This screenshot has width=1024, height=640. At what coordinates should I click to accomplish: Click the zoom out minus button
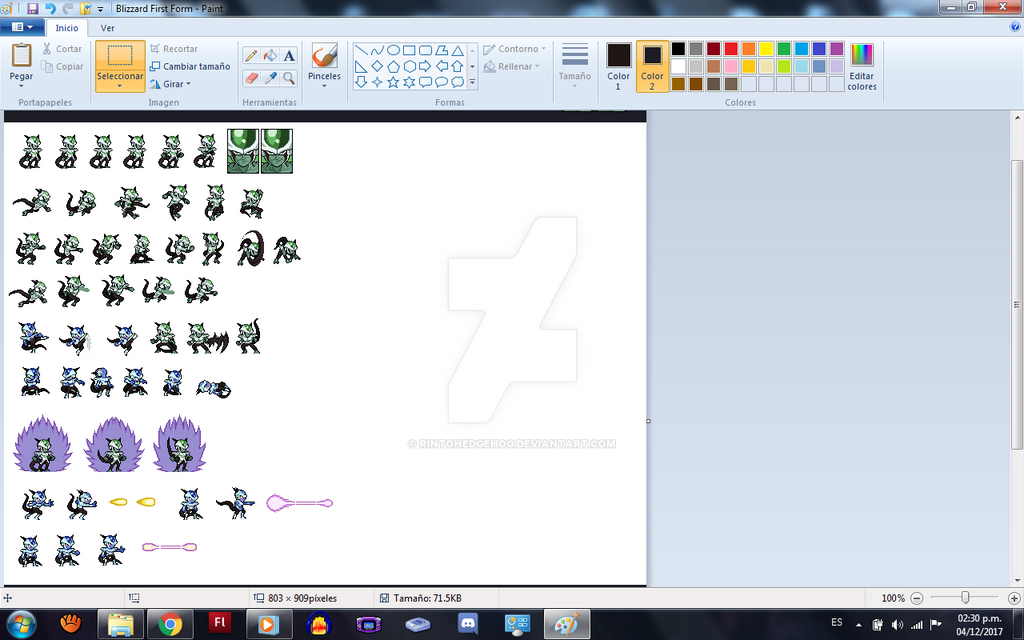(x=916, y=598)
